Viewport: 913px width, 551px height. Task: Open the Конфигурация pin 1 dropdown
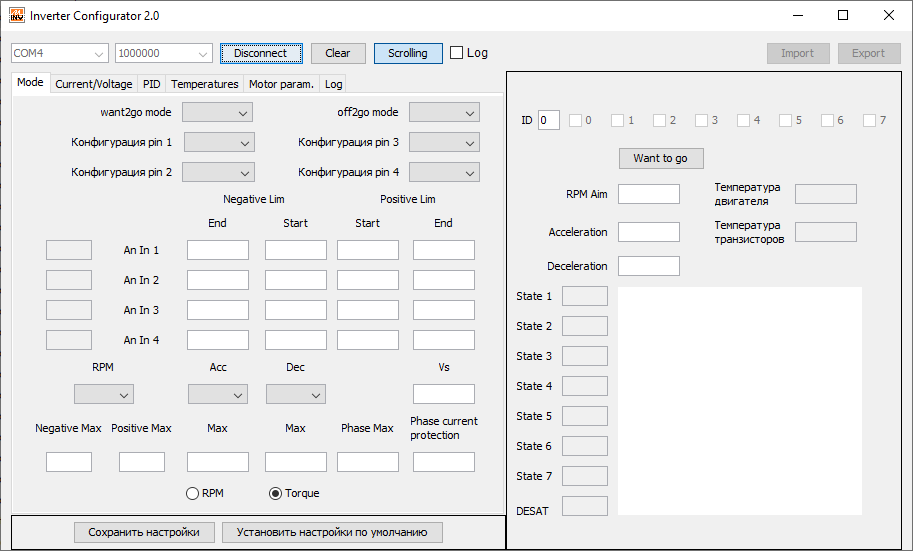pyautogui.click(x=219, y=143)
